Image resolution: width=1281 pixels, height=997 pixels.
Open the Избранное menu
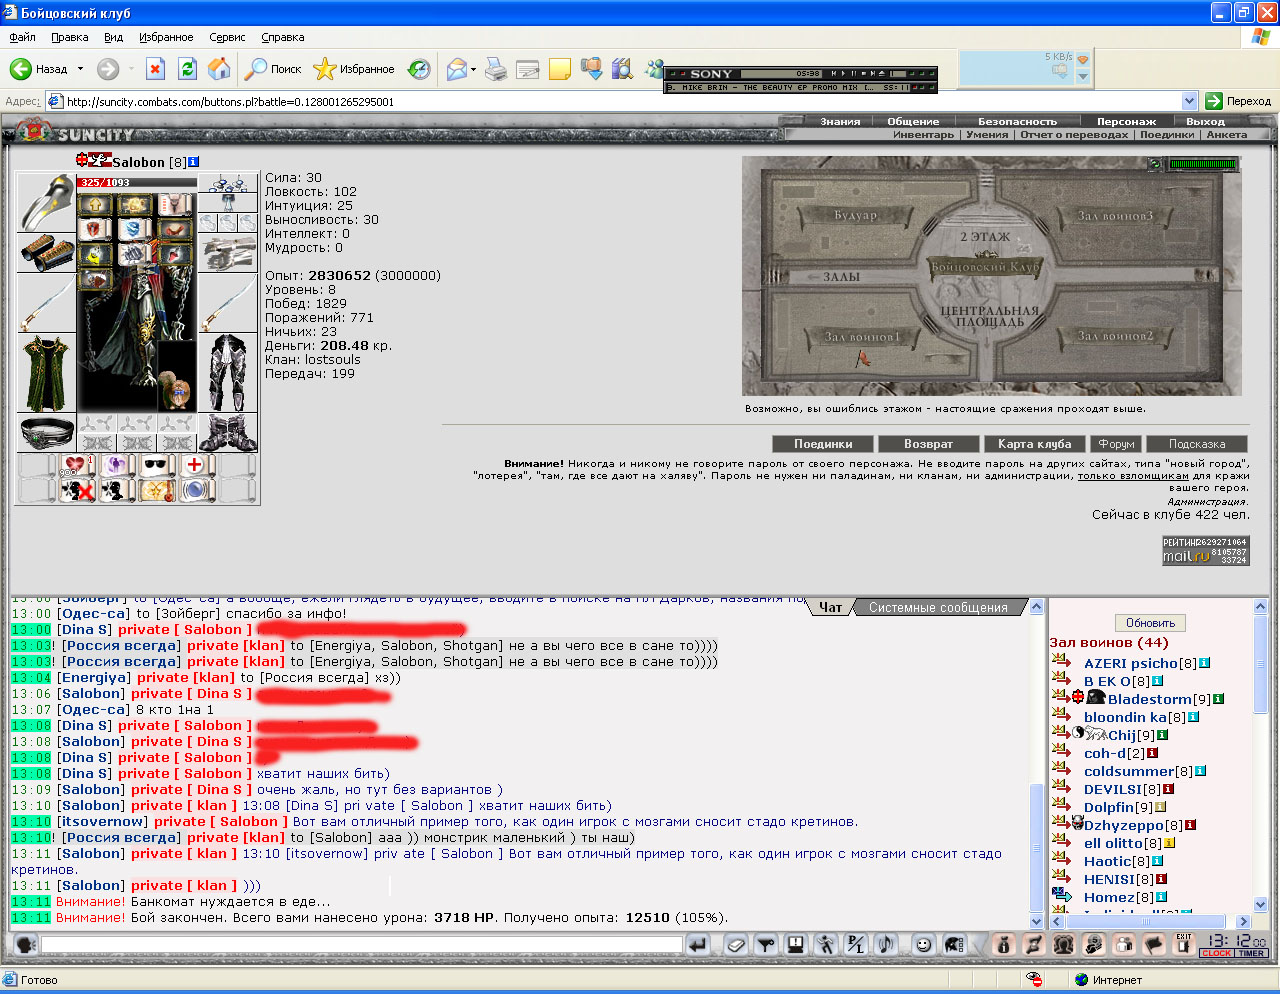tap(166, 37)
